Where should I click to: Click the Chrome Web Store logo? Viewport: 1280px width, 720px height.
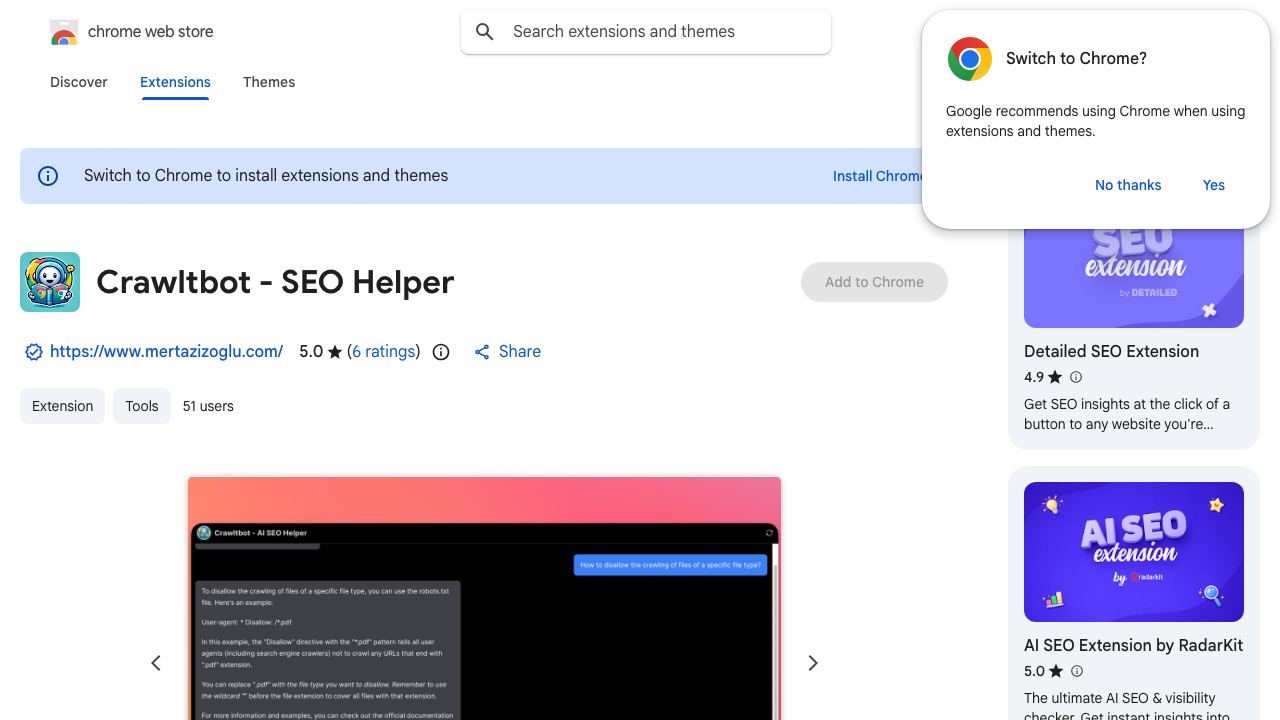[x=64, y=32]
